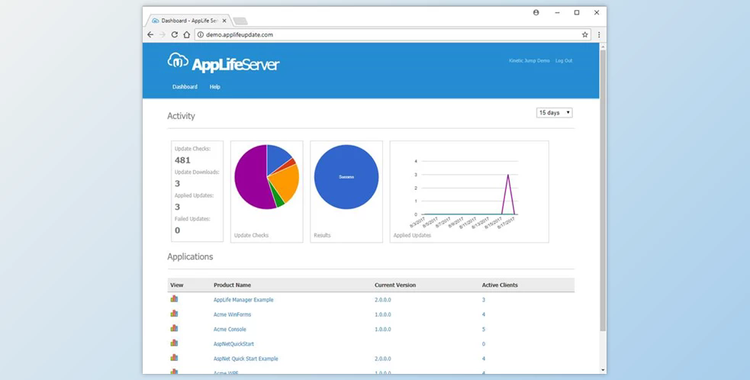Close the Dashboard browser tab
The image size is (750, 380).
pos(224,21)
